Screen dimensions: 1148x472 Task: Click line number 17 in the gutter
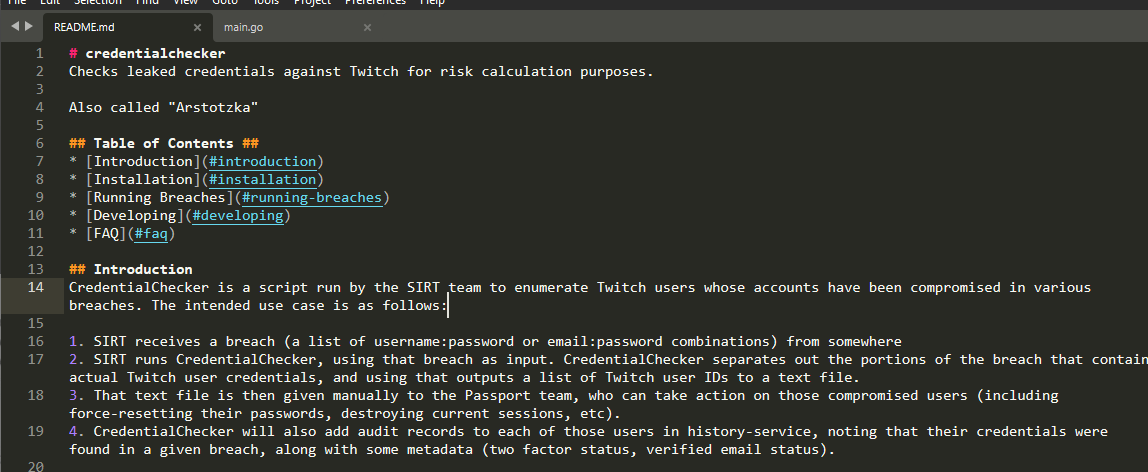[35, 359]
